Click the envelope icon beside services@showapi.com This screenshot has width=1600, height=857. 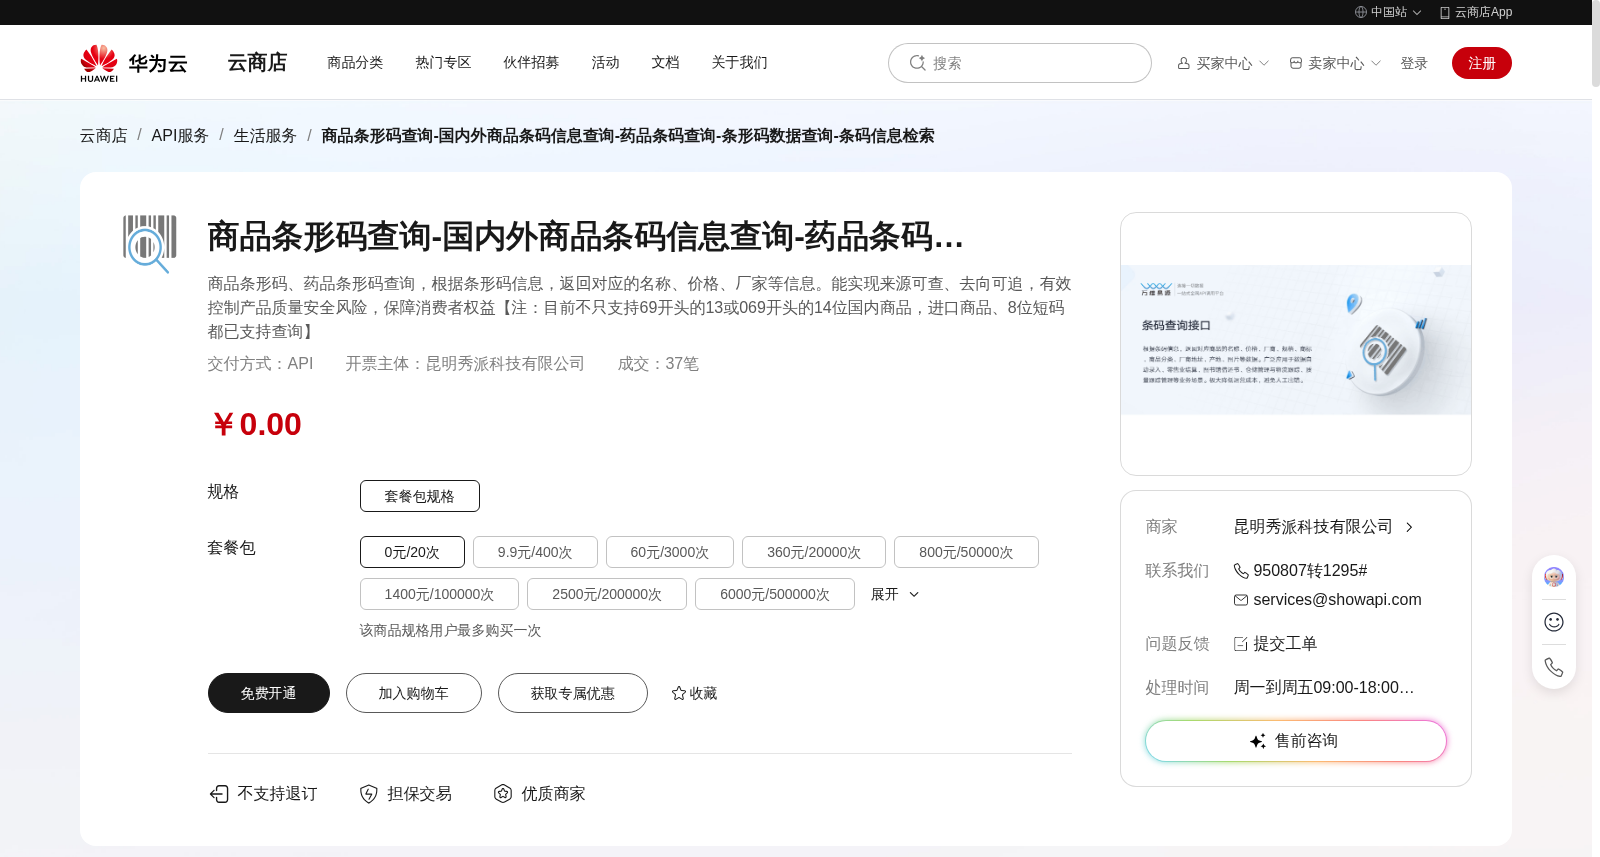(1241, 600)
